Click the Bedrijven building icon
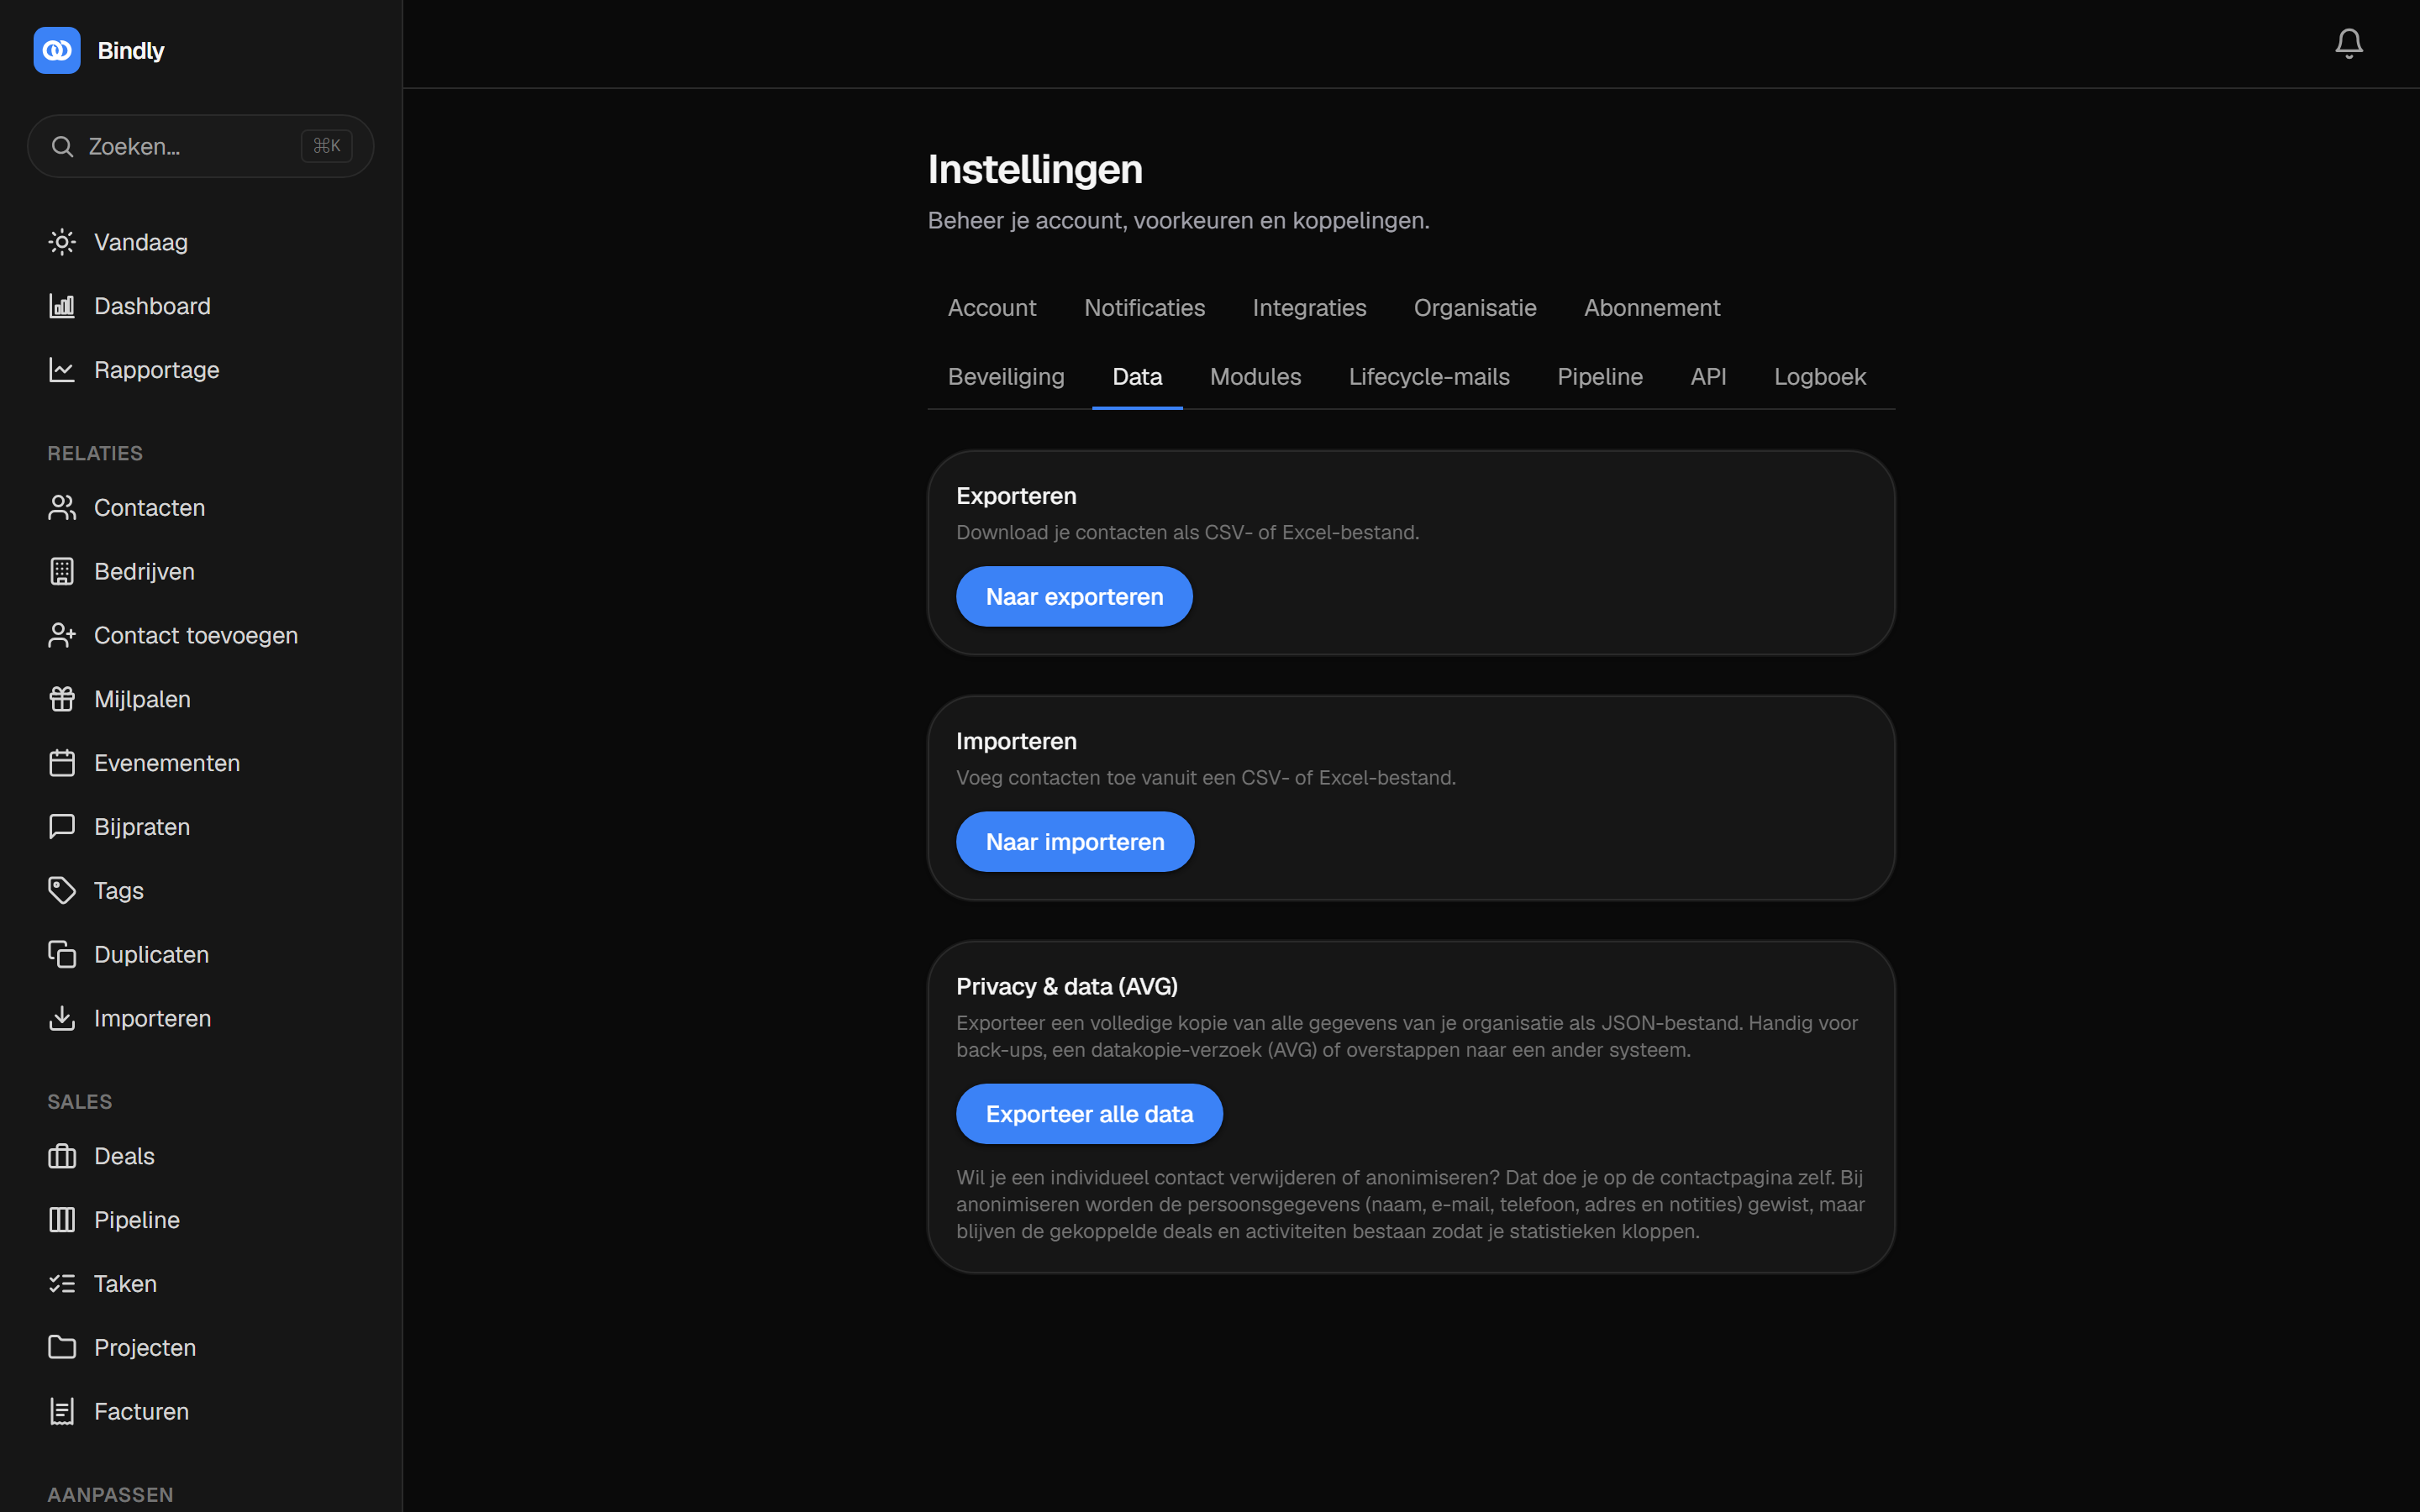Screen dimensions: 2420x1512 tap(62, 571)
